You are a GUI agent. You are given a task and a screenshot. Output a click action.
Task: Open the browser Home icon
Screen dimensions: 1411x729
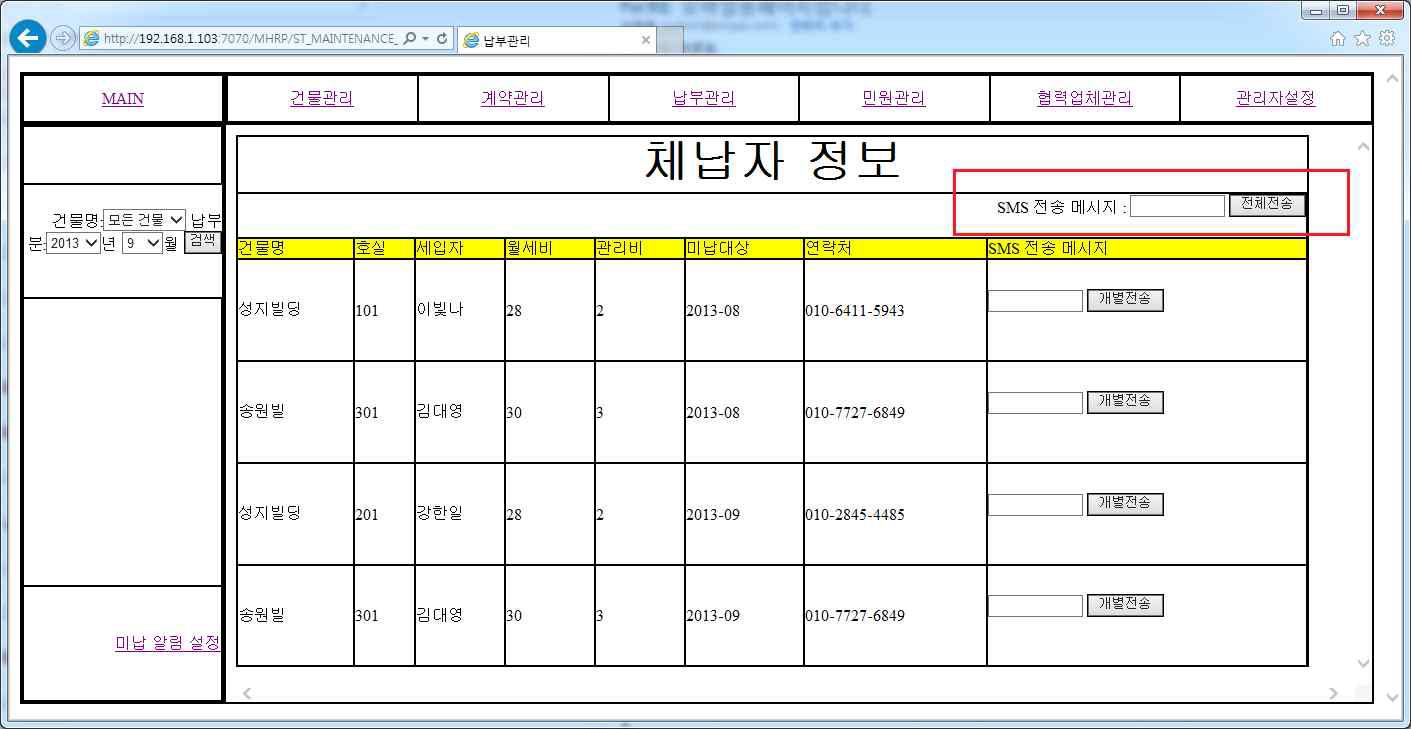click(1338, 39)
